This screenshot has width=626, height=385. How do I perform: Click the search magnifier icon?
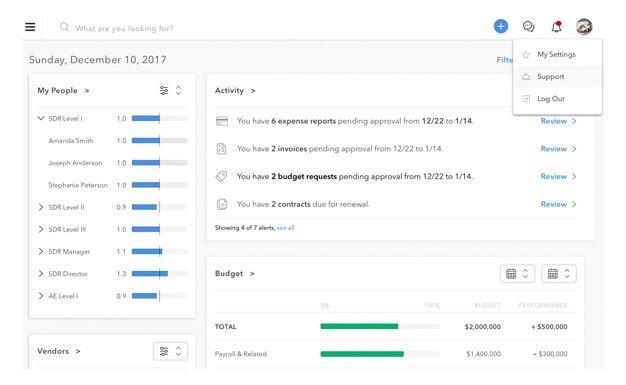(x=64, y=27)
